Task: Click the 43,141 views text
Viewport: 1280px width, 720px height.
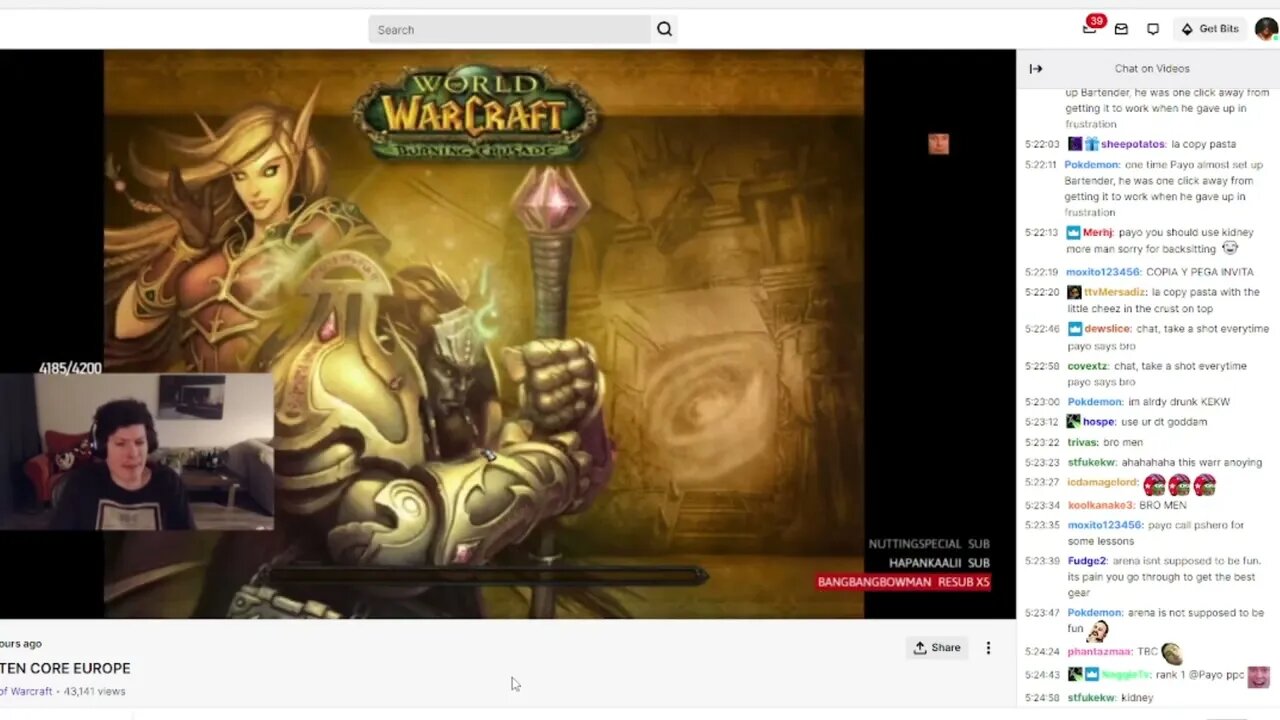Action: 95,691
